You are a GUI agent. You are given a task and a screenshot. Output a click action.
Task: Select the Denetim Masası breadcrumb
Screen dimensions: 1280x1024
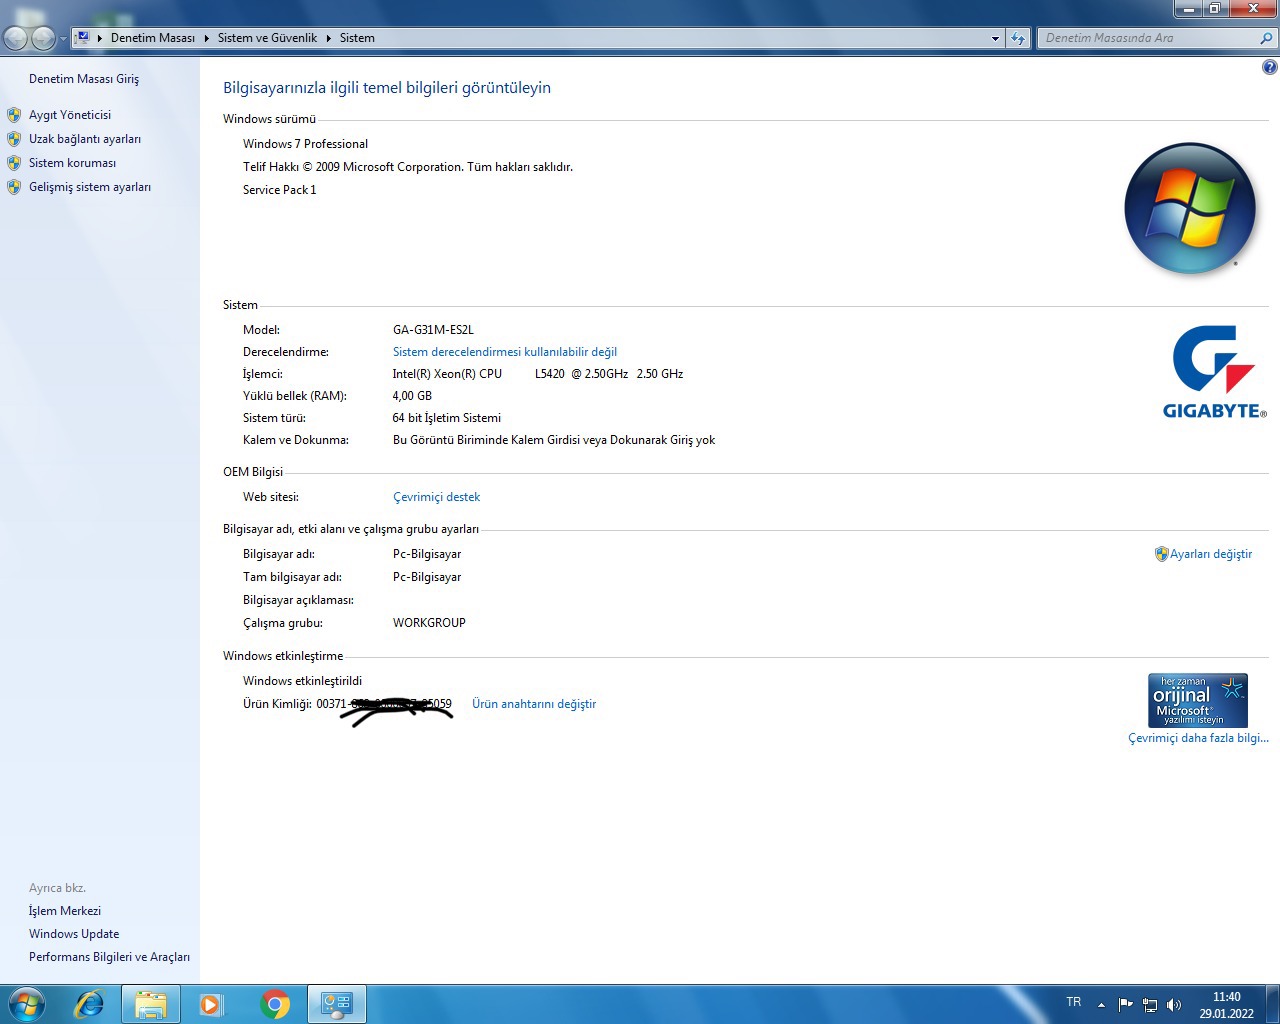(153, 38)
